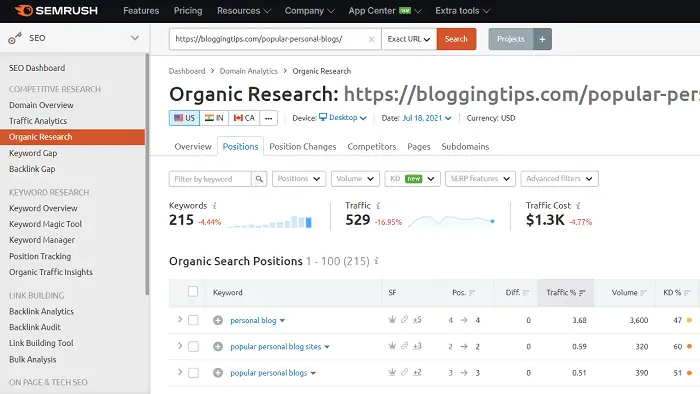Open the Resources dropdown menu
Screen dimensions: 700x394
click(244, 11)
